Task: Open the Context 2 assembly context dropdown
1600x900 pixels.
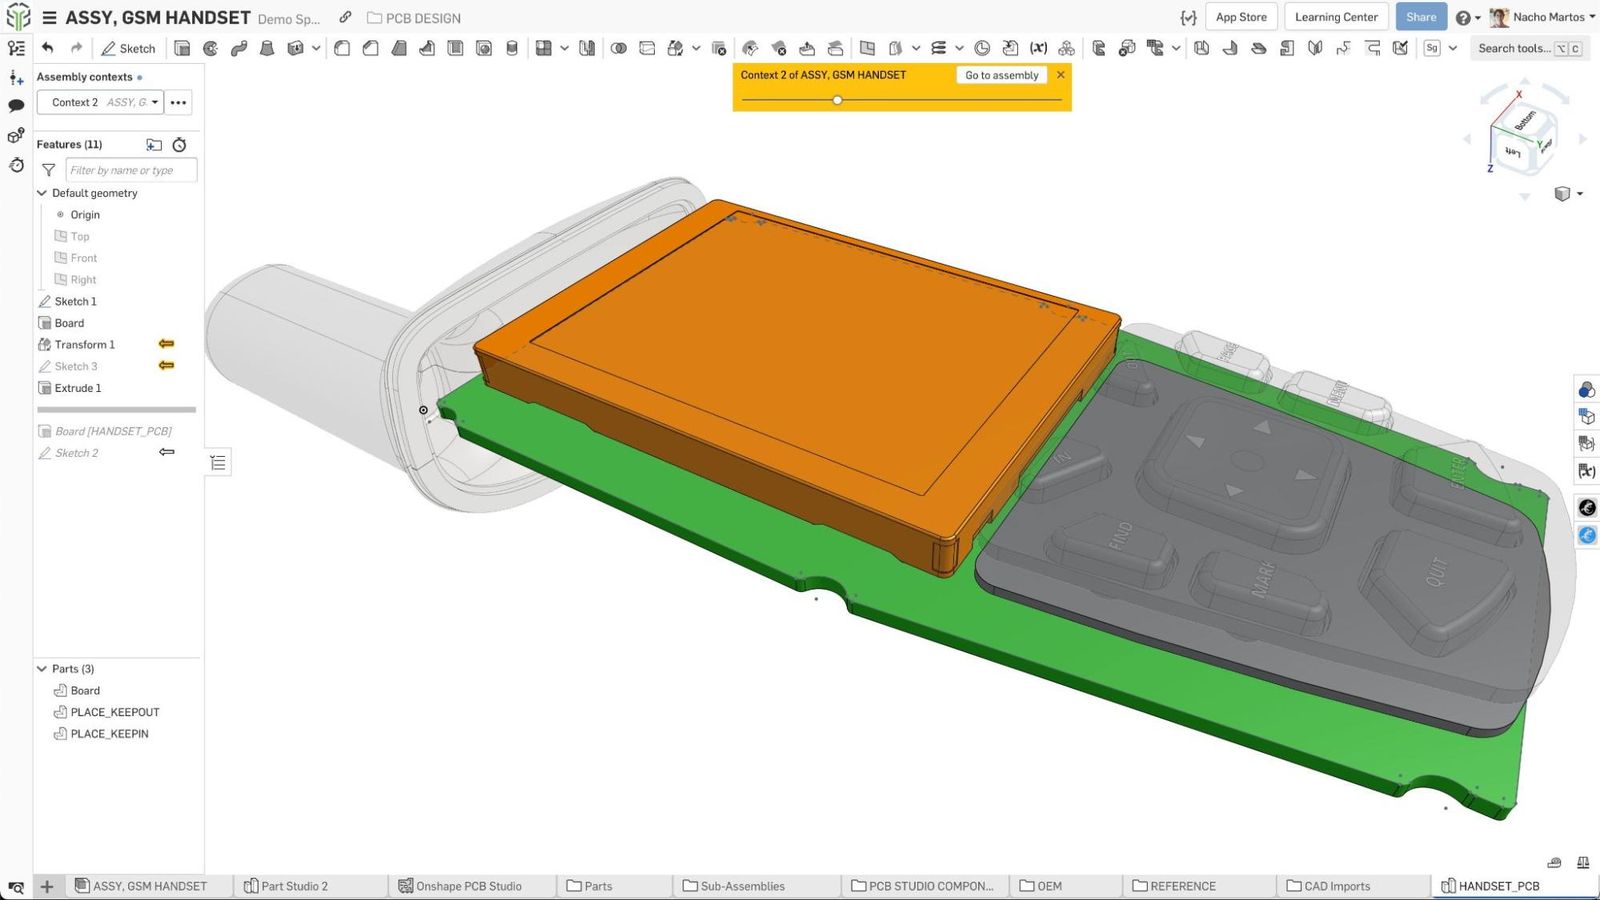Action: pyautogui.click(x=100, y=102)
